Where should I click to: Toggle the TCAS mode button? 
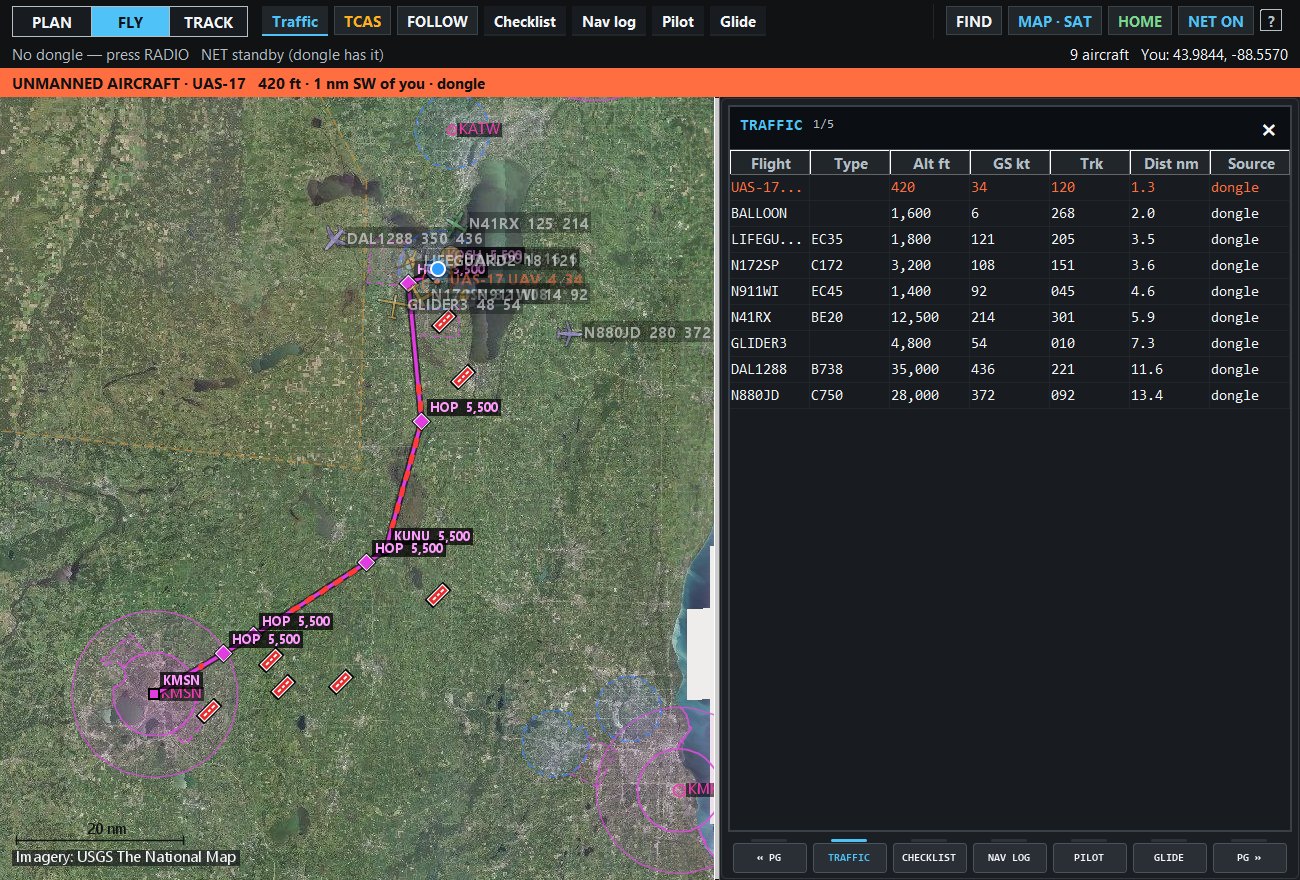pyautogui.click(x=363, y=21)
